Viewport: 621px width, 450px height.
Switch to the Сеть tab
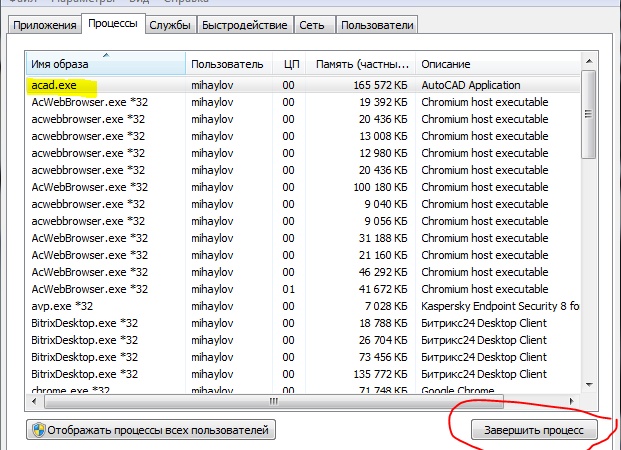pos(312,25)
